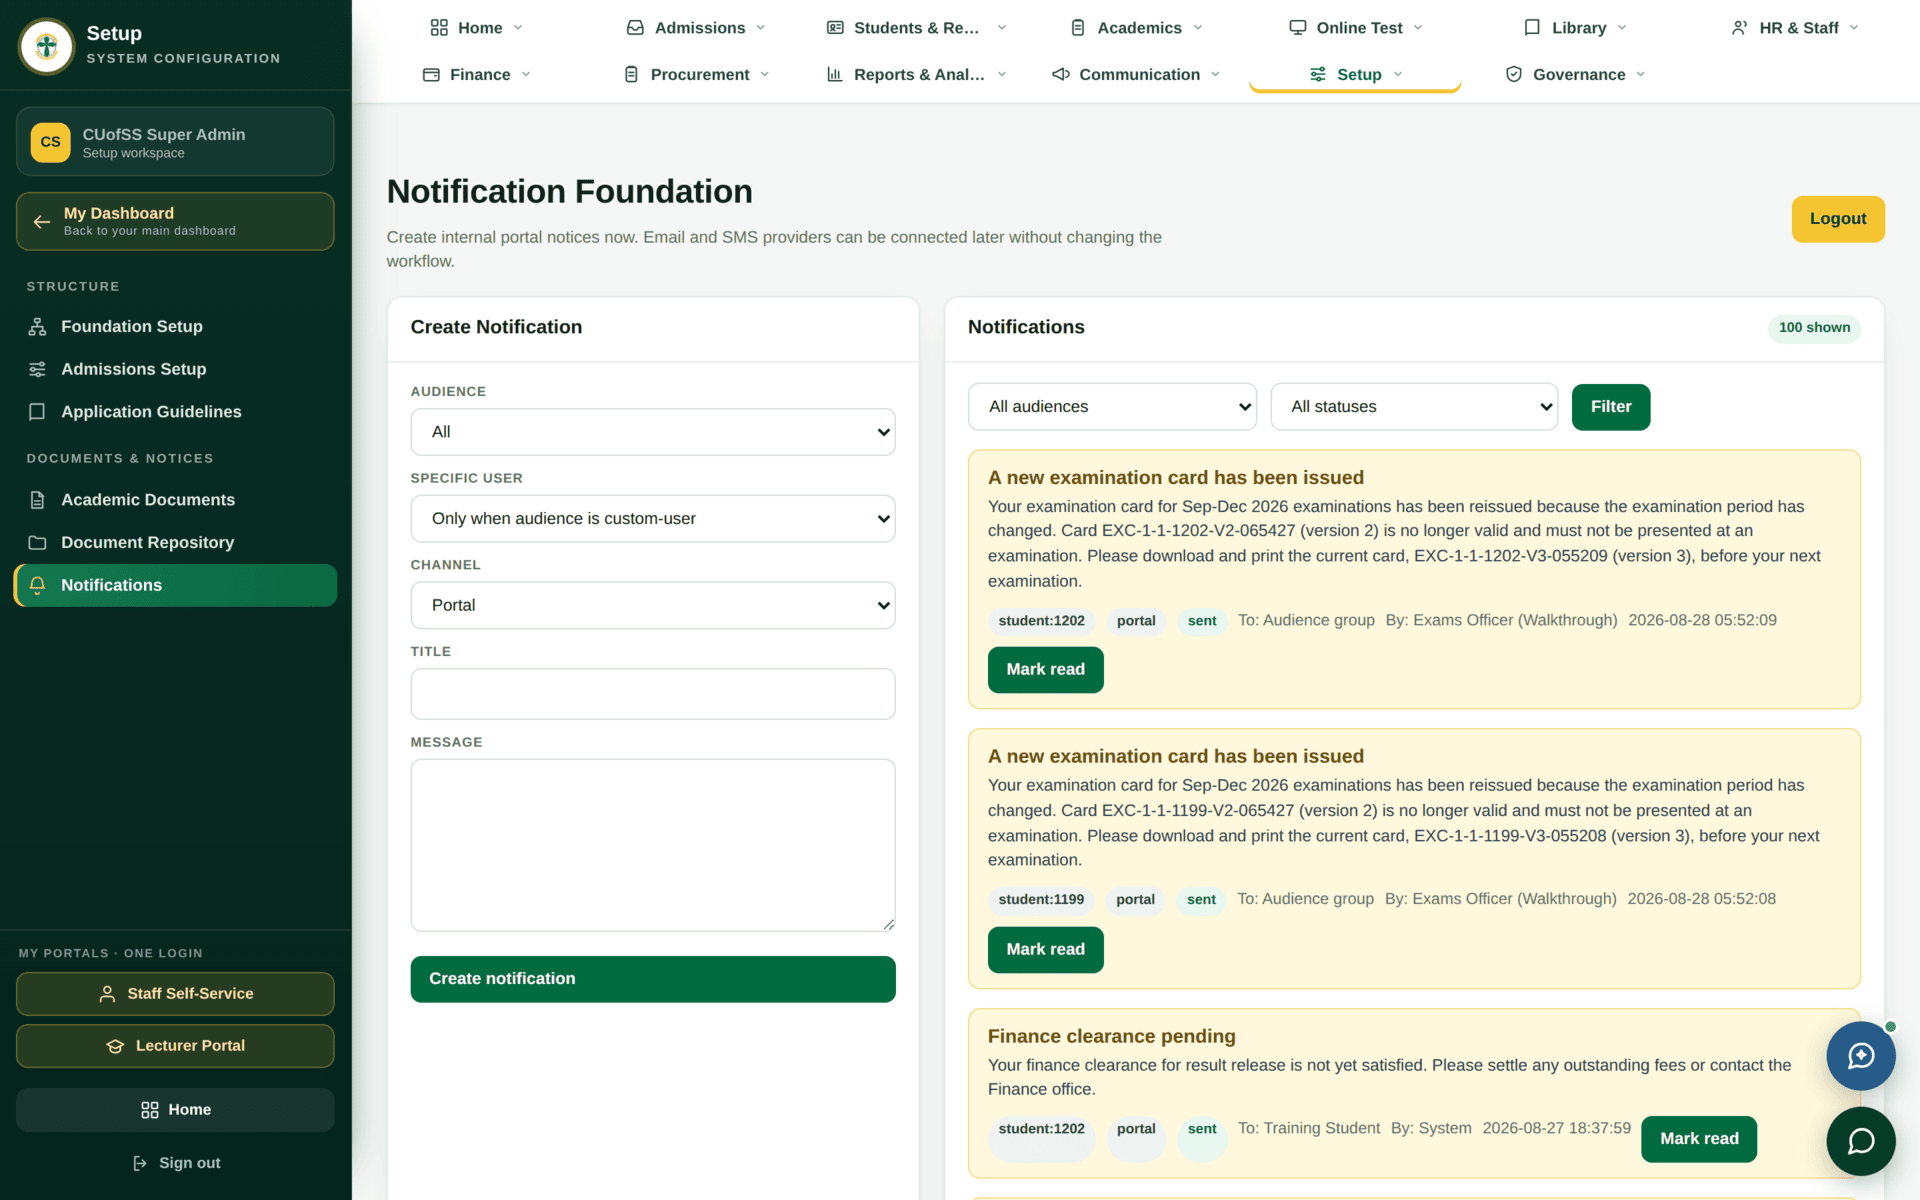Image resolution: width=1920 pixels, height=1200 pixels.
Task: Open the blue floating message-plus chat bubble
Action: (1861, 1056)
